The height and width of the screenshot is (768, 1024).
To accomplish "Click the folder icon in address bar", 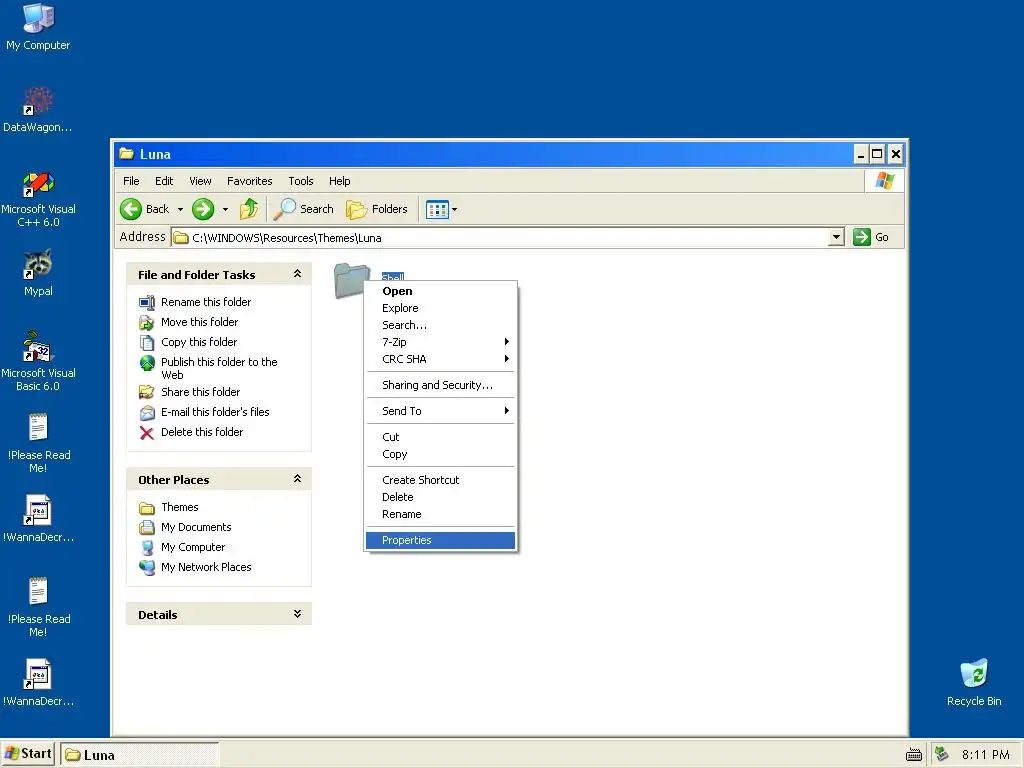I will click(x=181, y=238).
